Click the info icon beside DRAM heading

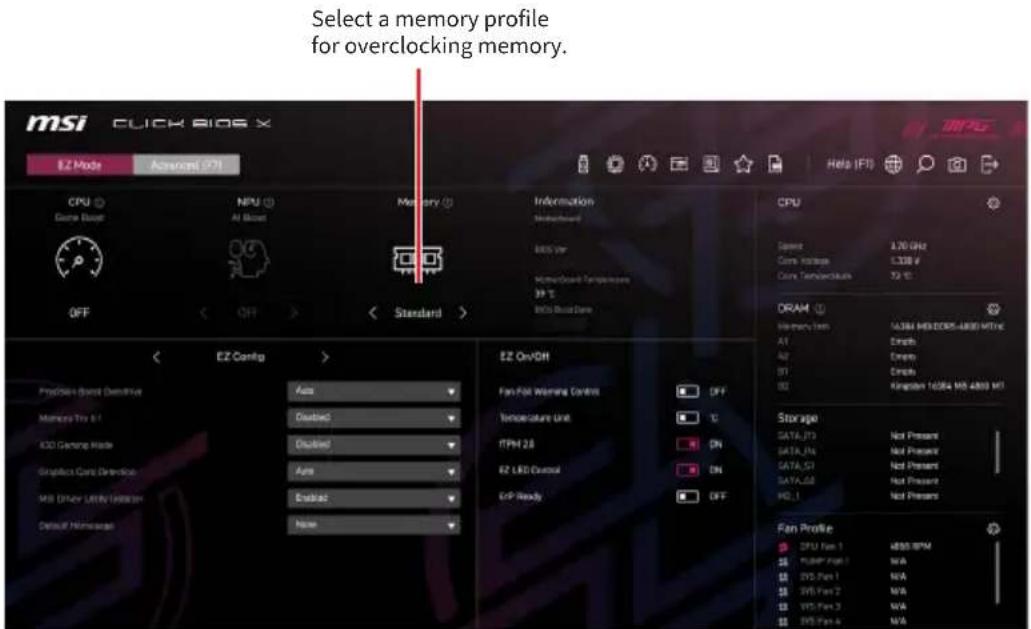point(820,308)
